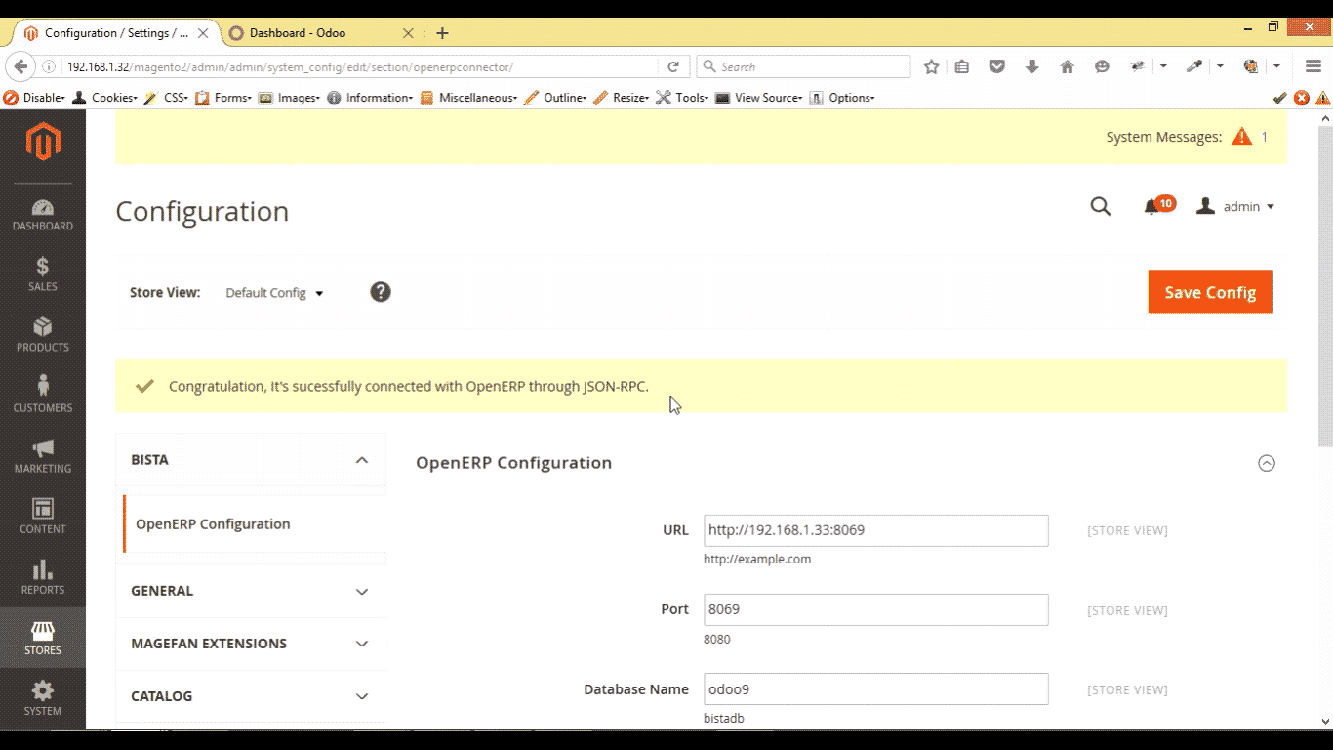This screenshot has height=750, width=1333.
Task: Click the green checkmark validation icon
Action: [x=1279, y=98]
